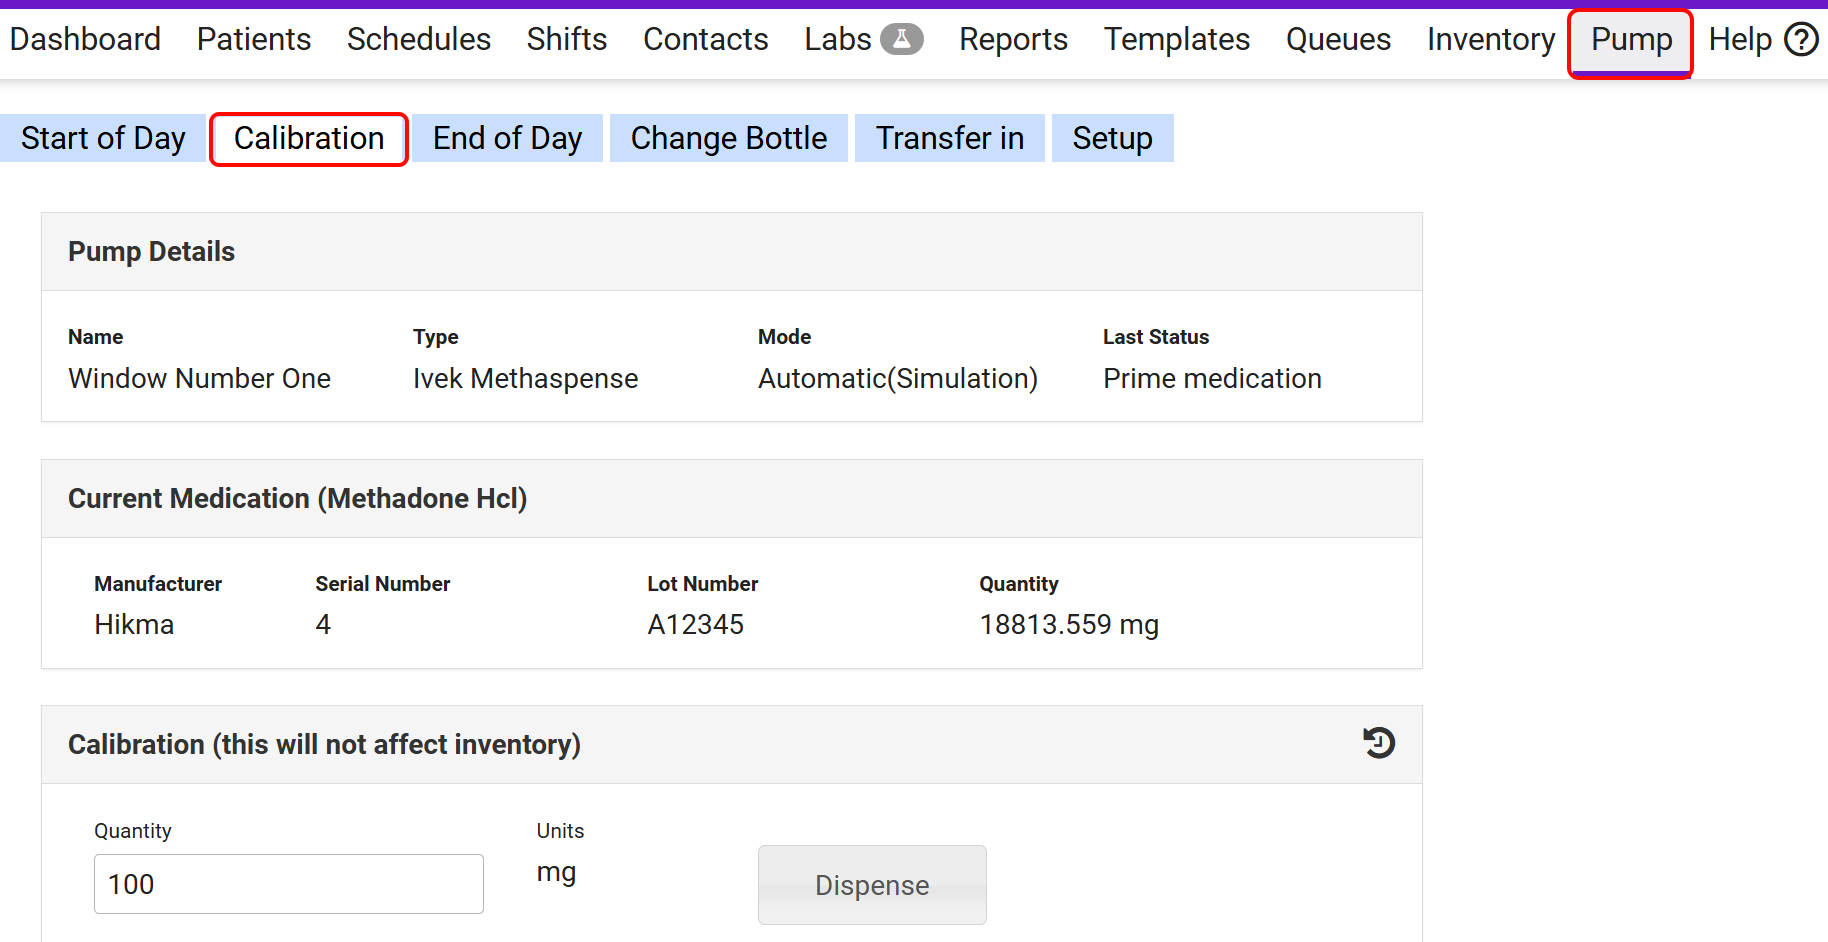Switch to the End of Day tab
1828x942 pixels.
click(507, 138)
